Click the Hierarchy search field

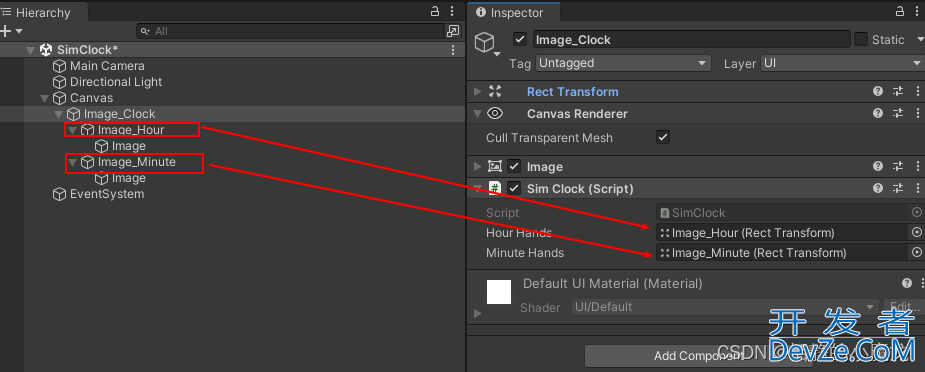coord(290,31)
